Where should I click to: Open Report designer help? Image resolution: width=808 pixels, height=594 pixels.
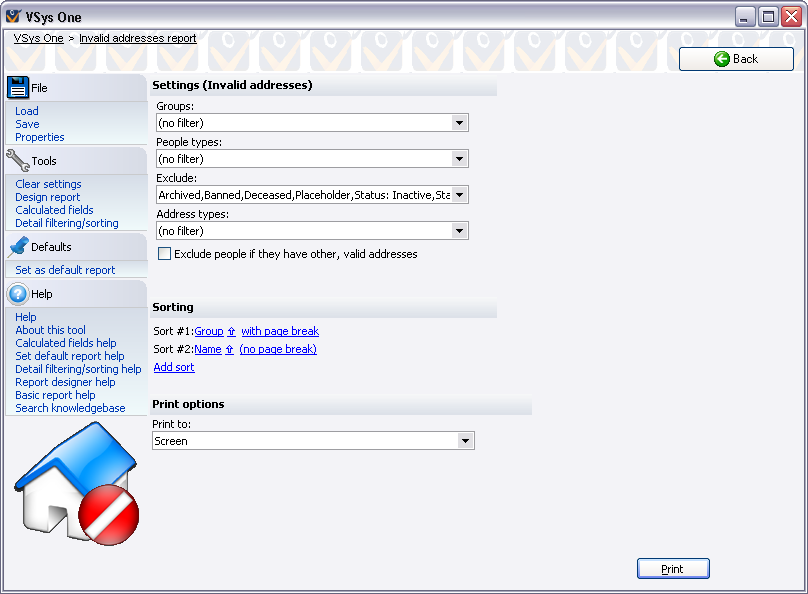pyautogui.click(x=65, y=382)
